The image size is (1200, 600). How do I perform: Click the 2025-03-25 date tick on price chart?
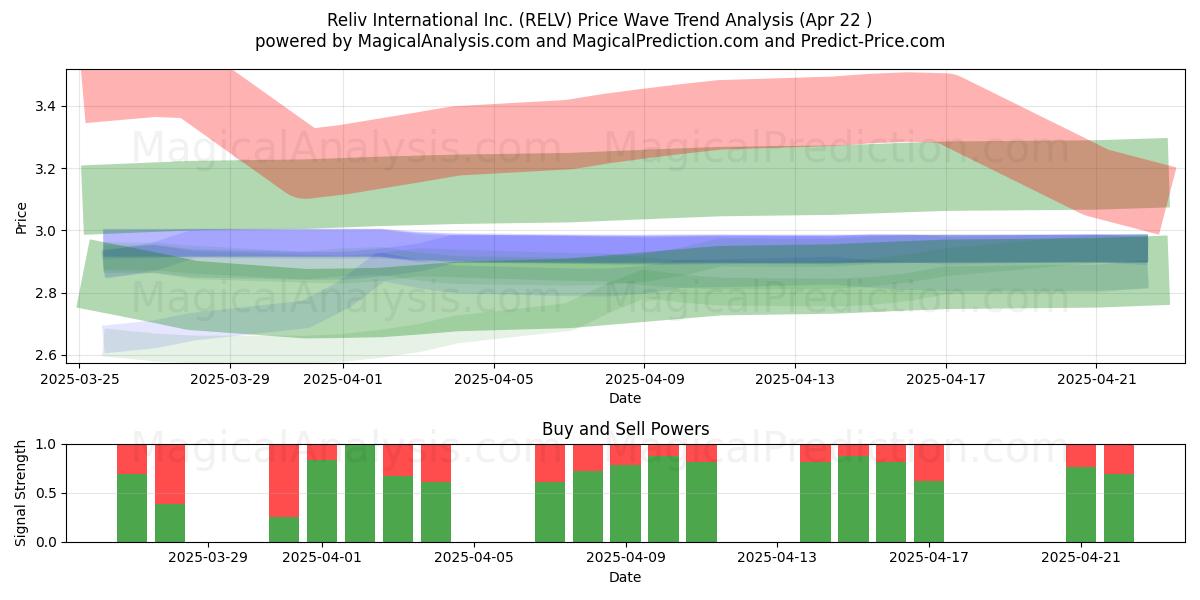pos(80,380)
